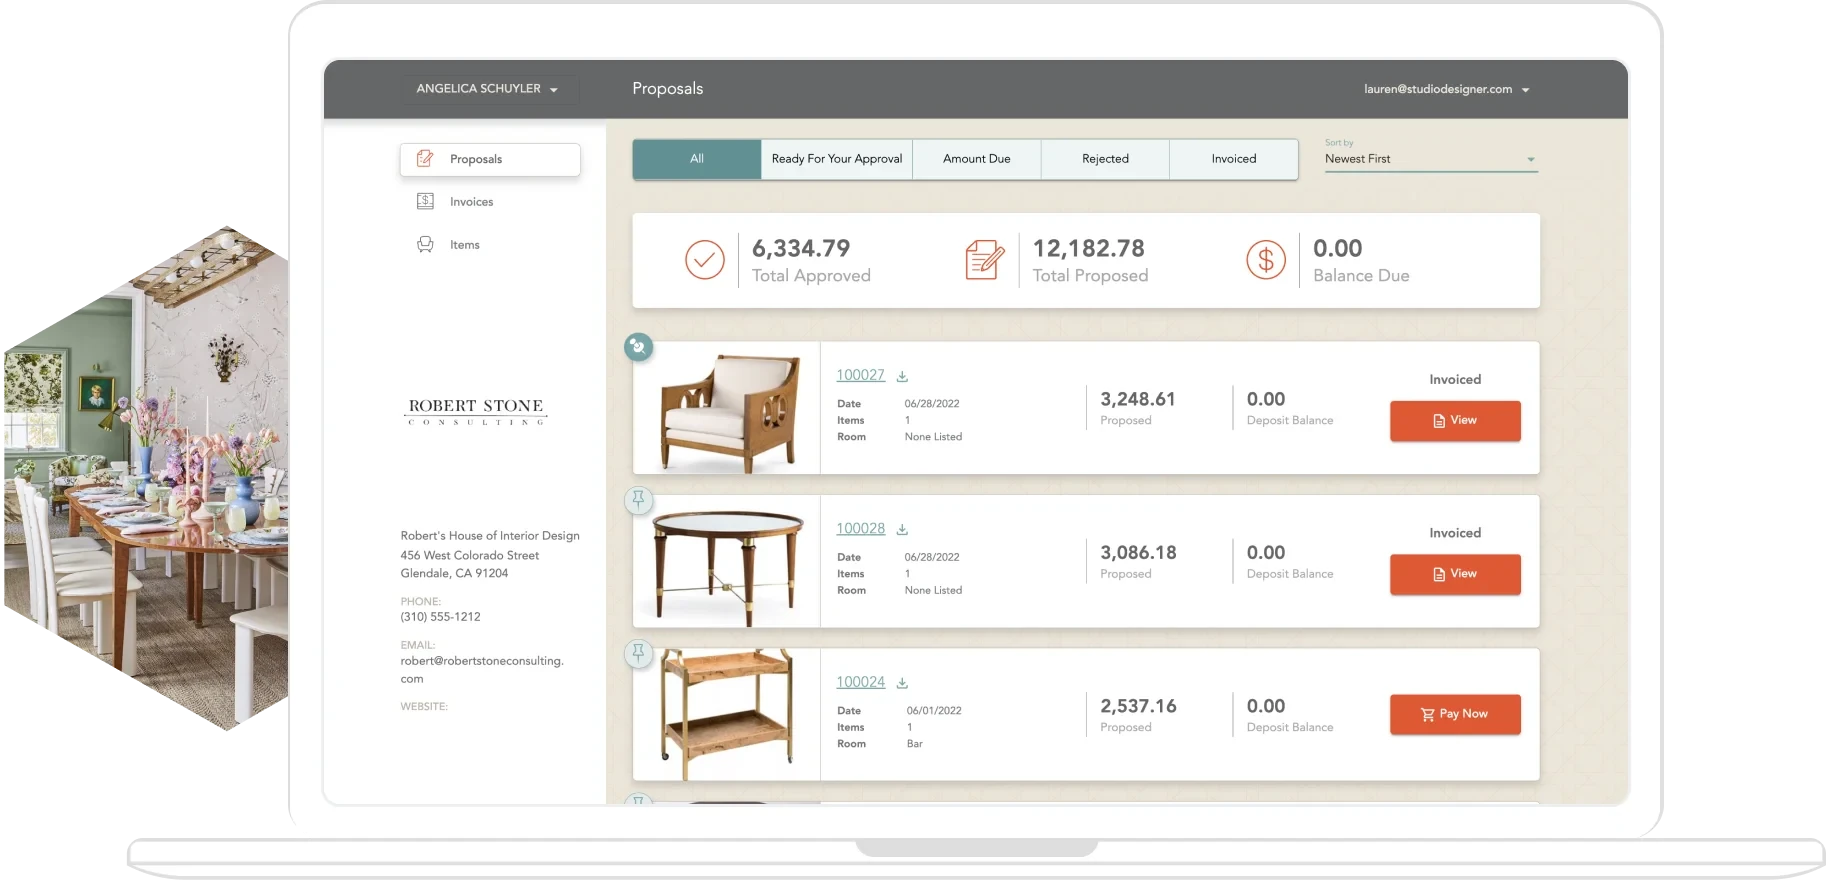Image resolution: width=1840 pixels, height=882 pixels.
Task: Click the round table thumbnail for 100028
Action: pyautogui.click(x=727, y=562)
